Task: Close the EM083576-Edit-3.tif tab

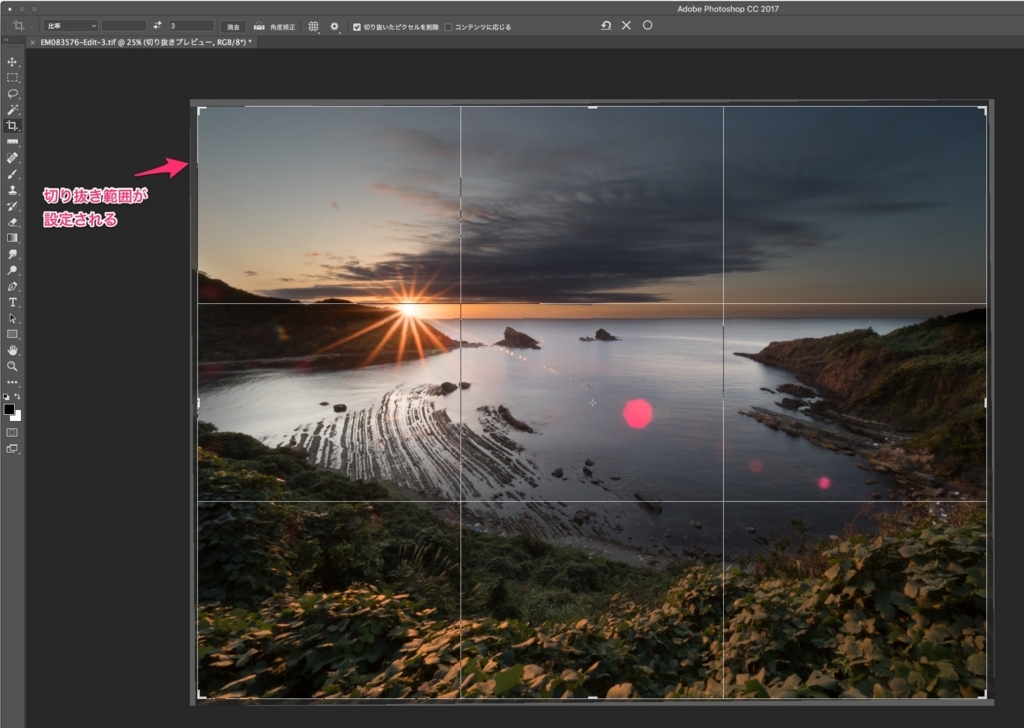Action: pyautogui.click(x=33, y=42)
